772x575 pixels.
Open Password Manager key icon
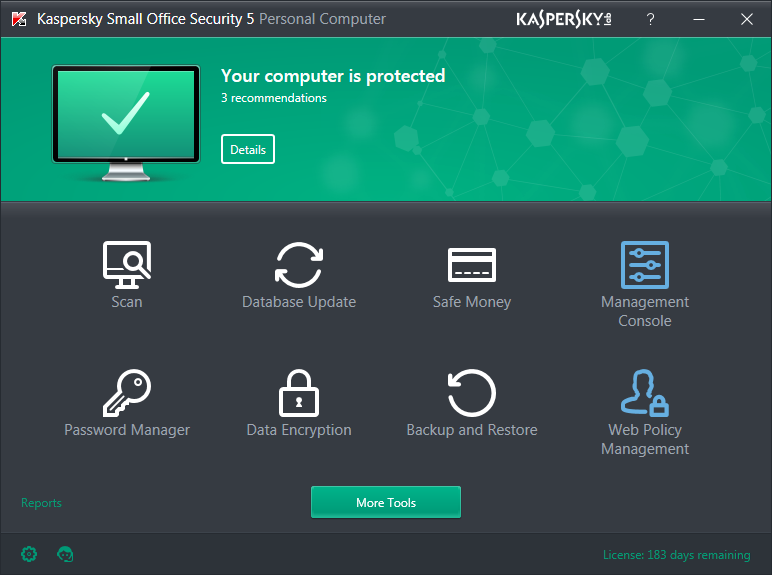[127, 393]
